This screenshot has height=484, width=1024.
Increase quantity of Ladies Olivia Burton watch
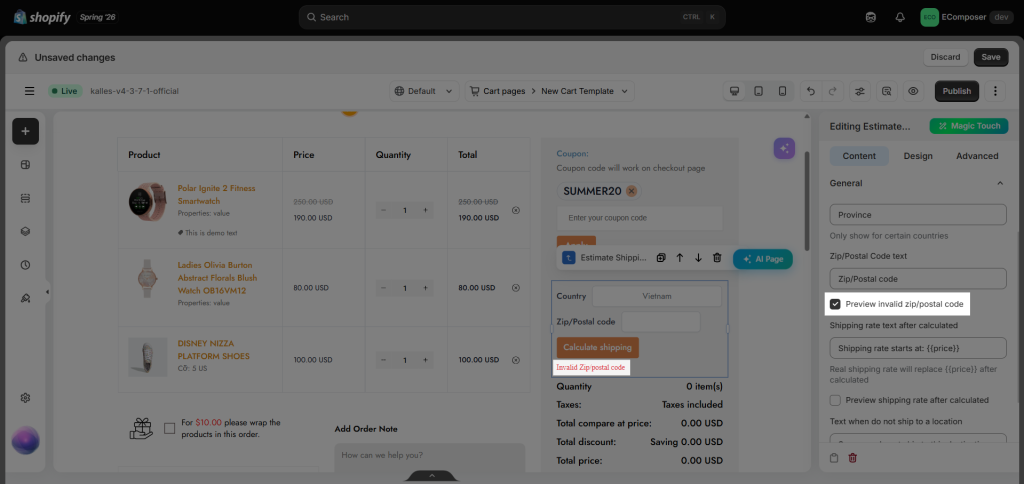[425, 287]
